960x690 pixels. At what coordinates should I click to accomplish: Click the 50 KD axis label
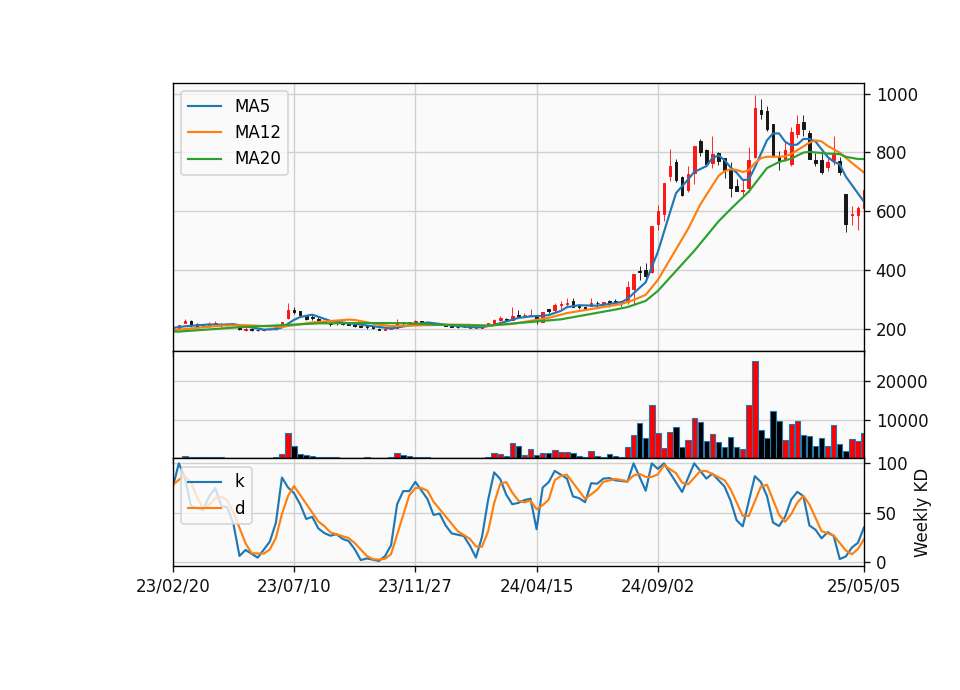tap(887, 514)
